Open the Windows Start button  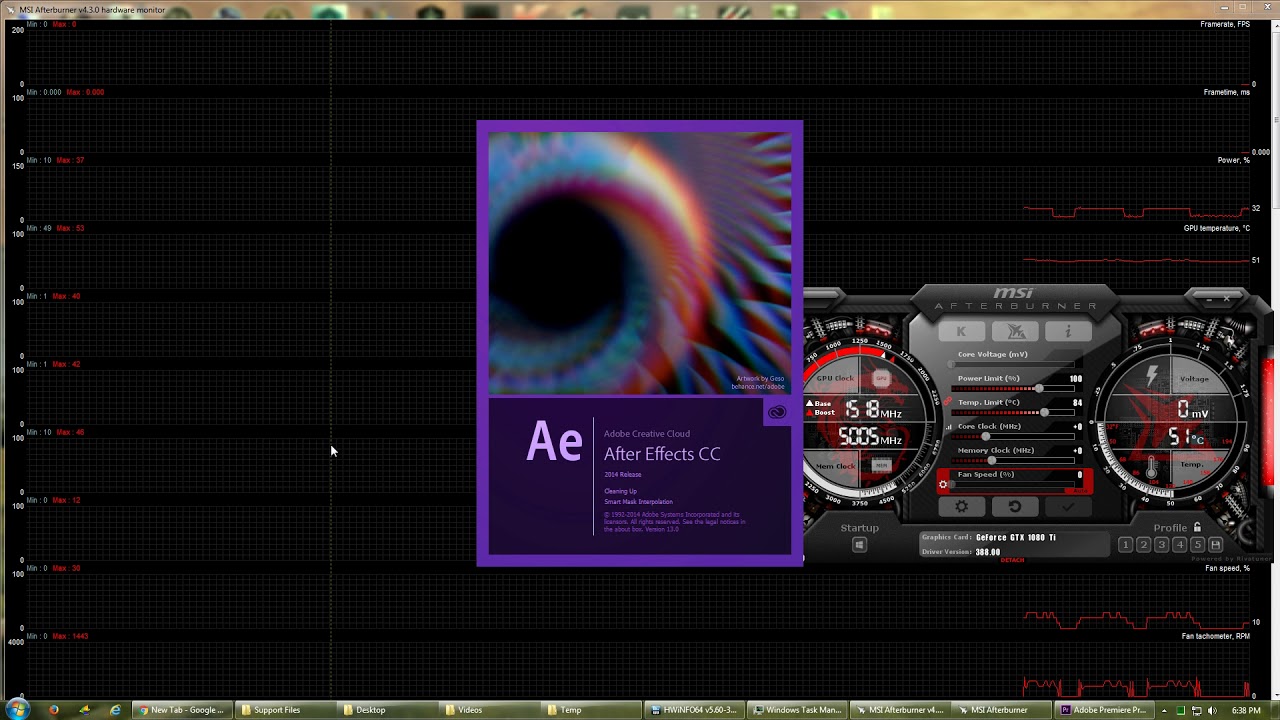(x=18, y=709)
